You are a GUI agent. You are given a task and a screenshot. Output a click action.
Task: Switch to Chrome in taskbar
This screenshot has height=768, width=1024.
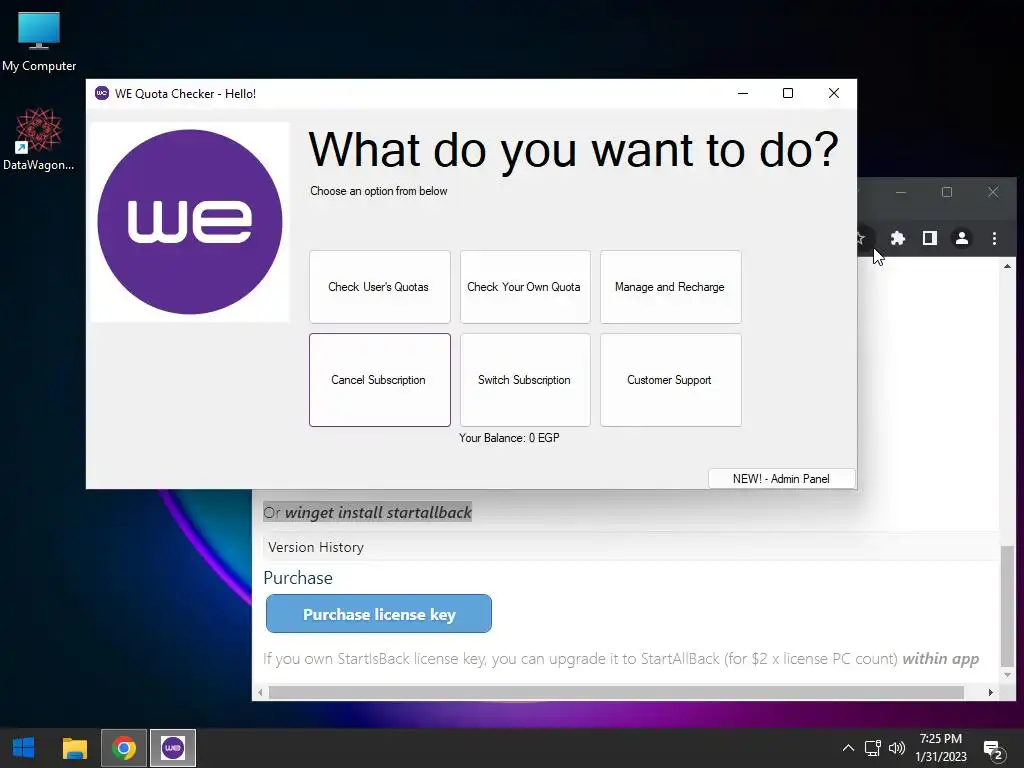pos(124,748)
